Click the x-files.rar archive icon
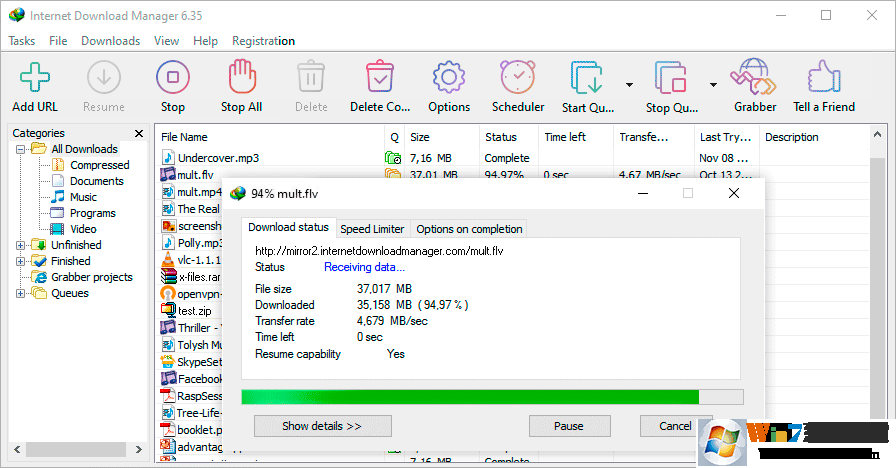Screen dimensions: 896x468 click(x=169, y=277)
